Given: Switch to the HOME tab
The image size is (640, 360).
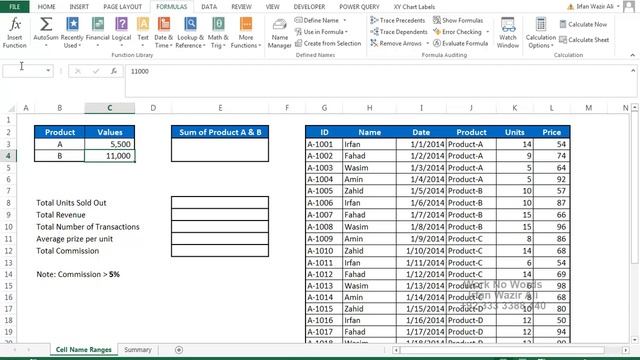Looking at the screenshot, I should coord(47,7).
